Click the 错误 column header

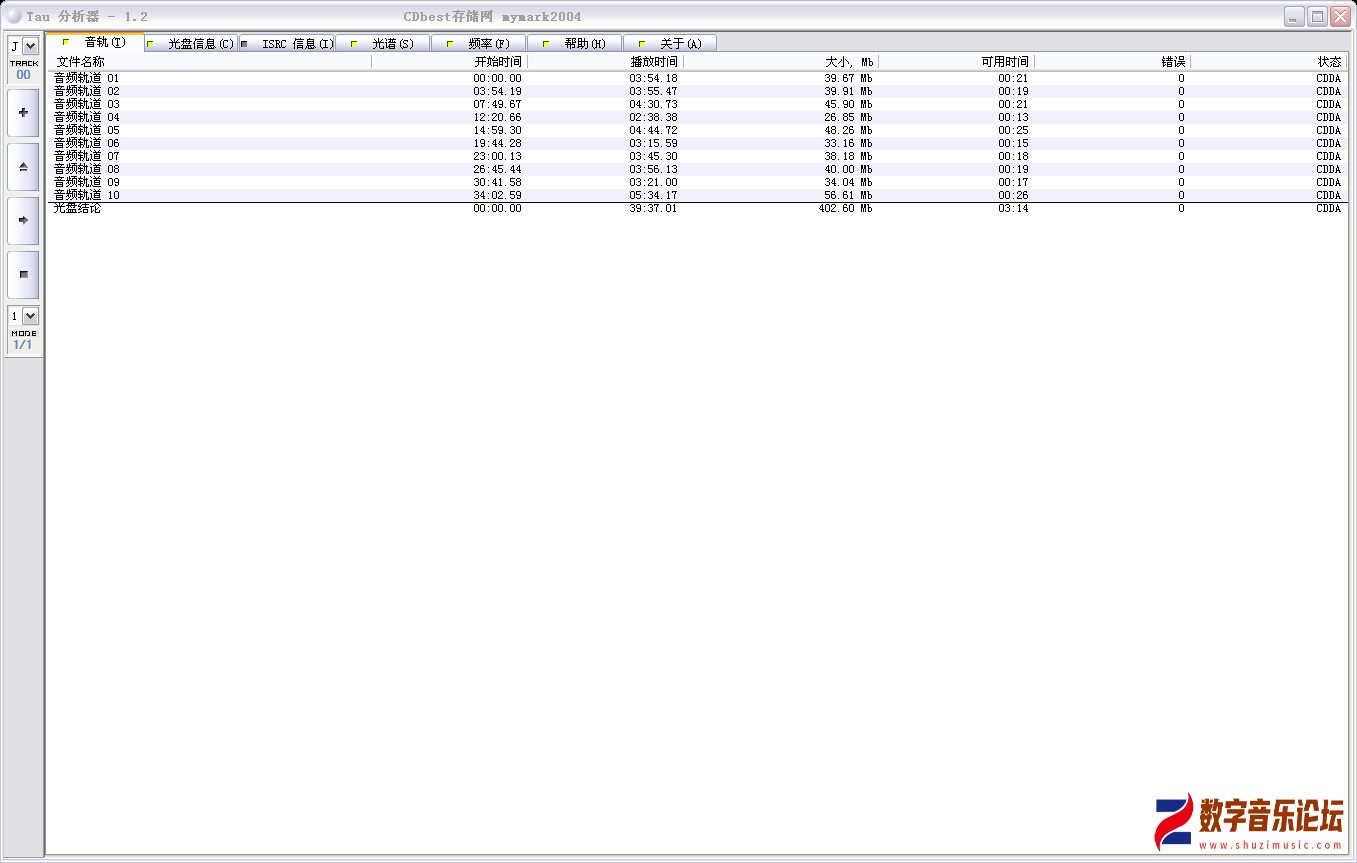[1112, 62]
